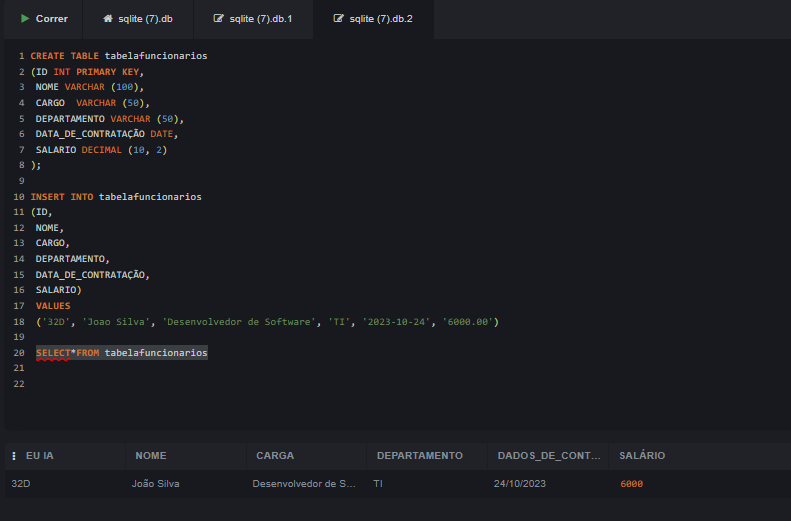Image resolution: width=791 pixels, height=521 pixels.
Task: Click the 'VALUES' keyword on line 17
Action: tap(53, 306)
